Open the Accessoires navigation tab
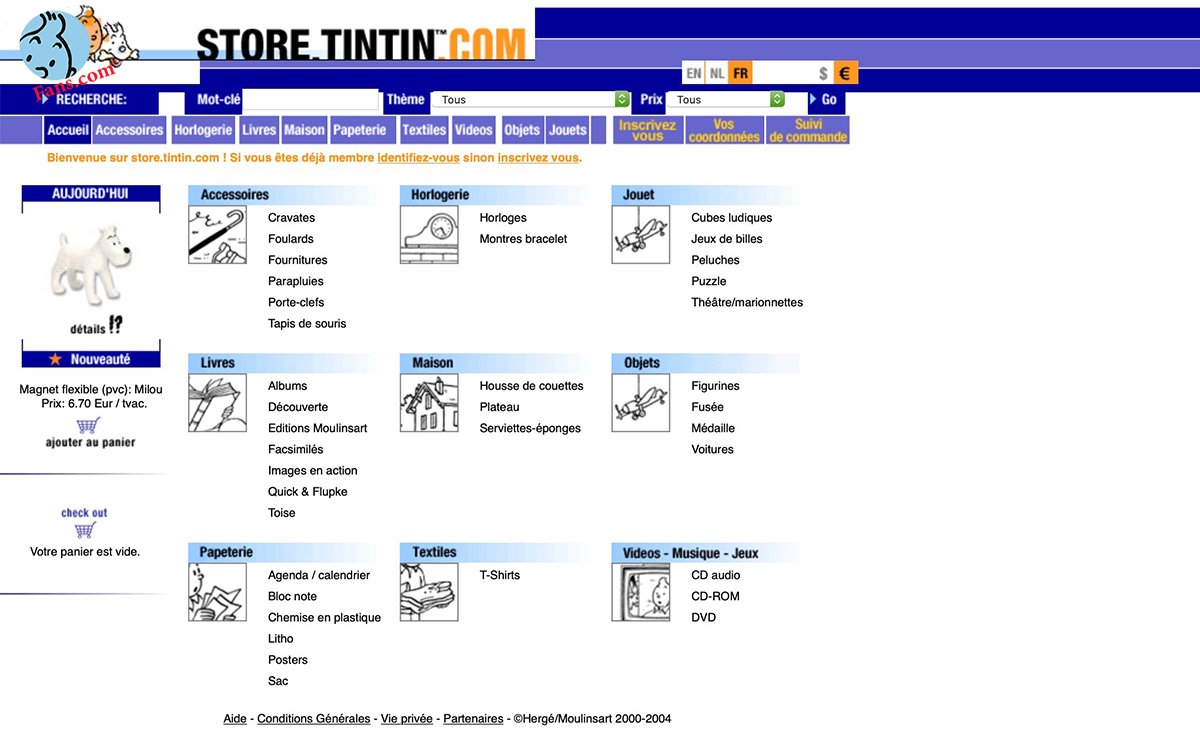The image size is (1200, 742). (x=129, y=130)
